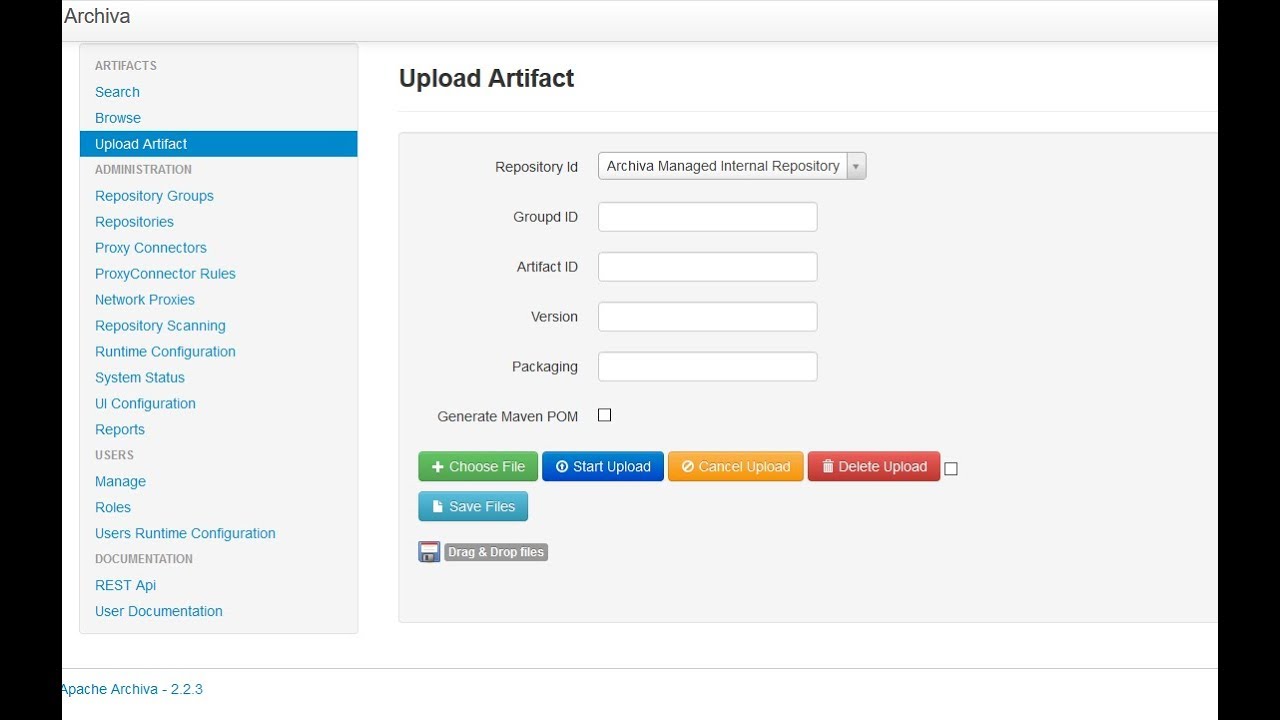
Task: Open Network Proxies
Action: point(145,300)
